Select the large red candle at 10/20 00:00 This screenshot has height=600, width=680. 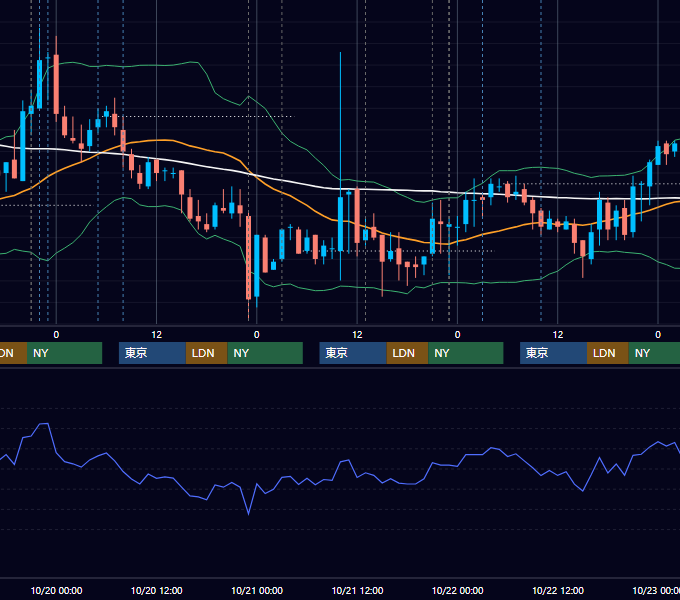pyautogui.click(x=56, y=84)
